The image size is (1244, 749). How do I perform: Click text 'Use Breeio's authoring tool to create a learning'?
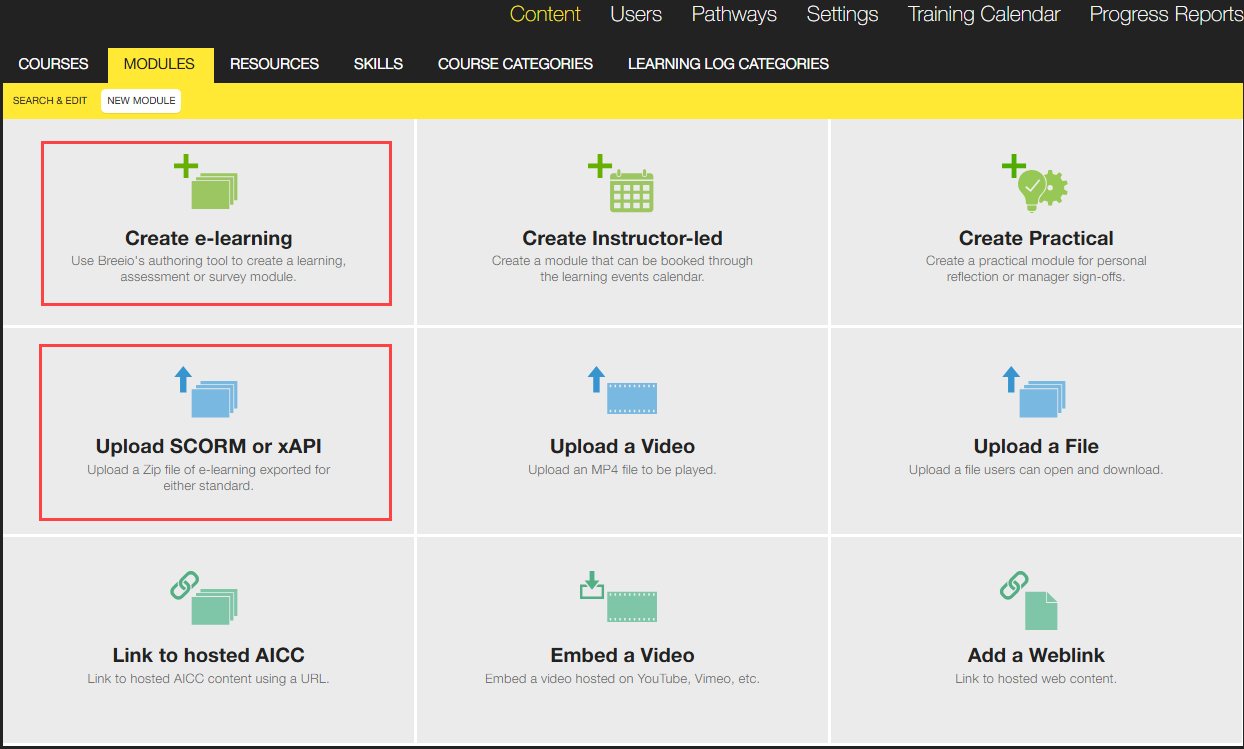tap(209, 261)
